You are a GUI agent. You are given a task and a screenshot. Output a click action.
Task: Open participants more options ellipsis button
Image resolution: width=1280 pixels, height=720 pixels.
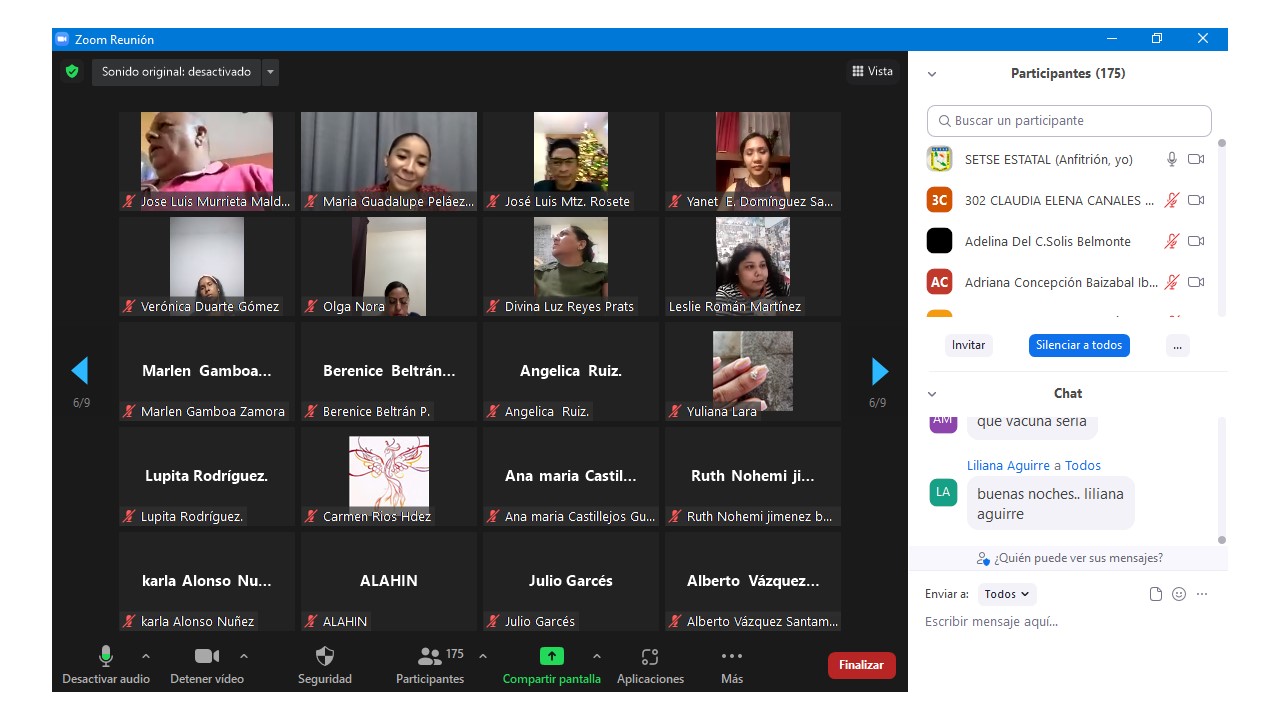(1178, 345)
